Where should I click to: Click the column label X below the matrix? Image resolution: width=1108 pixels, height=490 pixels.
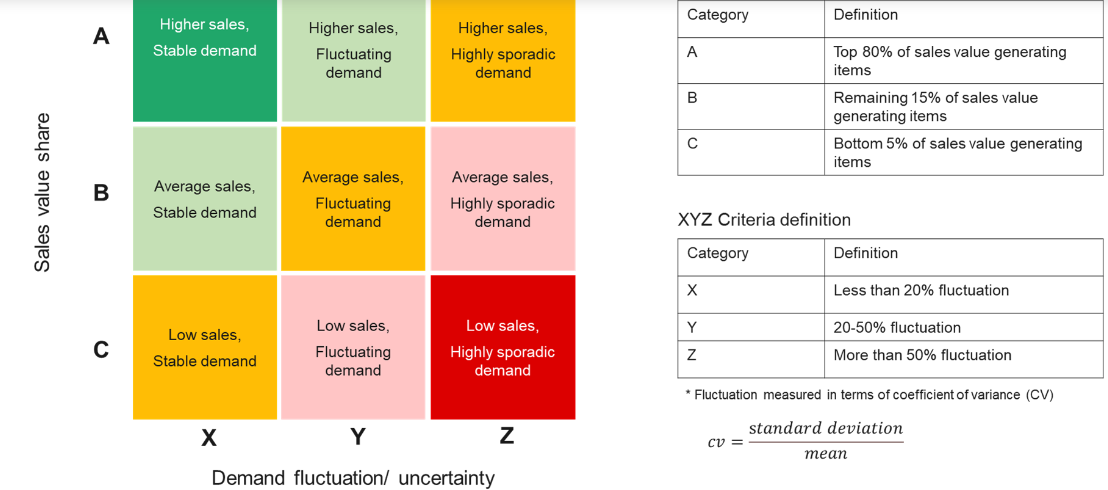coord(208,438)
